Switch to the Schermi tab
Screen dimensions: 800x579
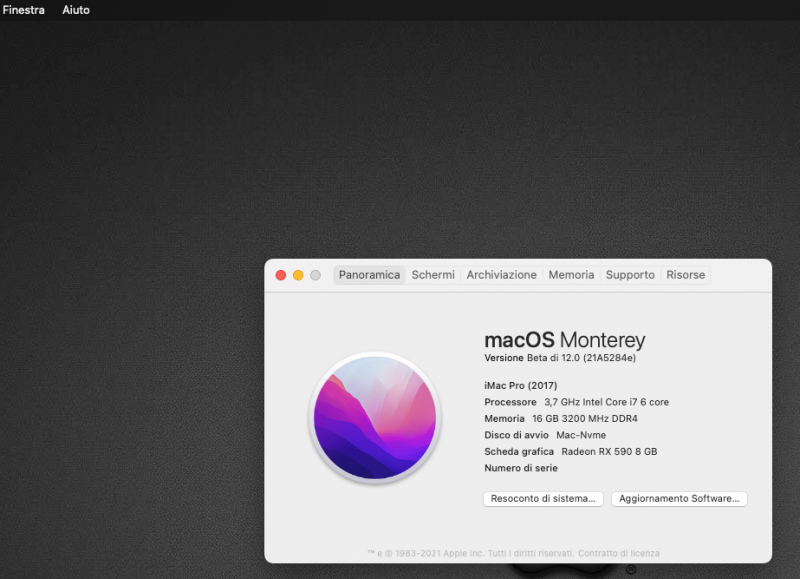tap(433, 275)
